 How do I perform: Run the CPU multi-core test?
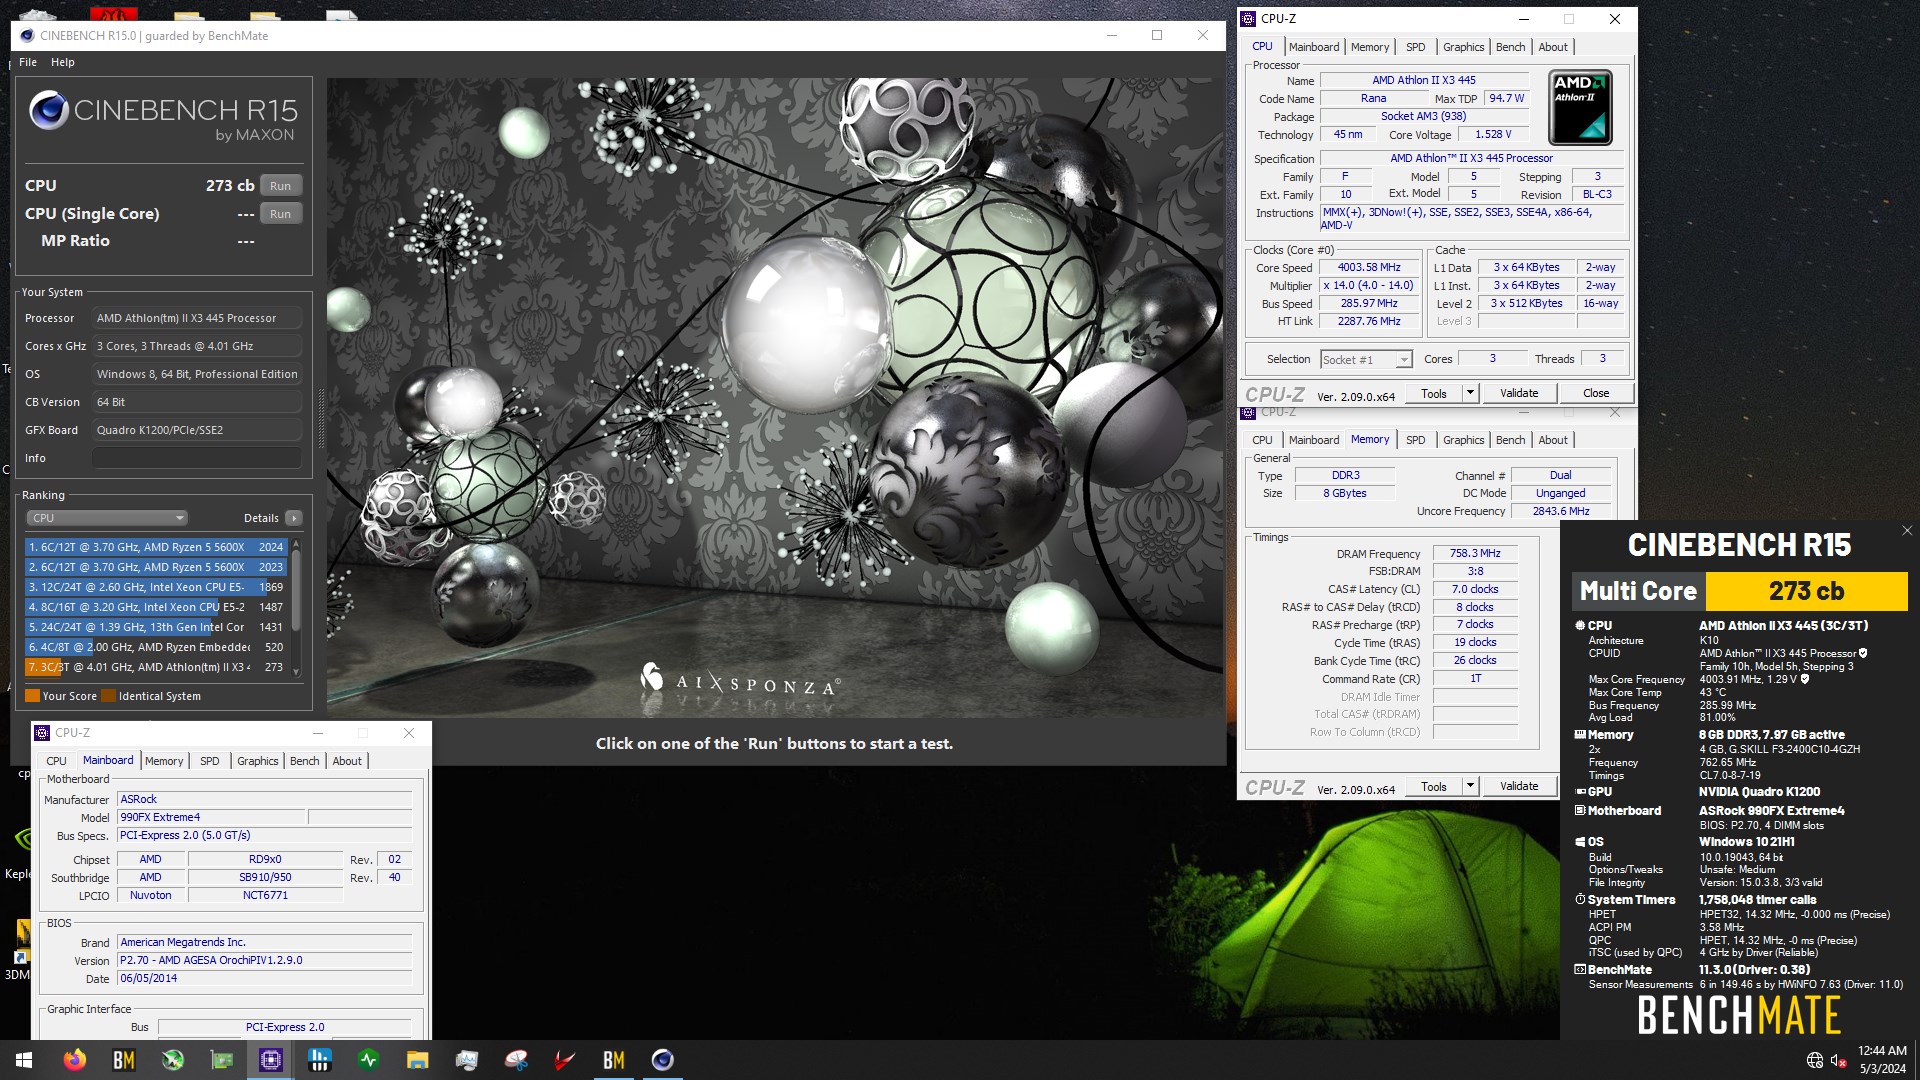coord(281,186)
